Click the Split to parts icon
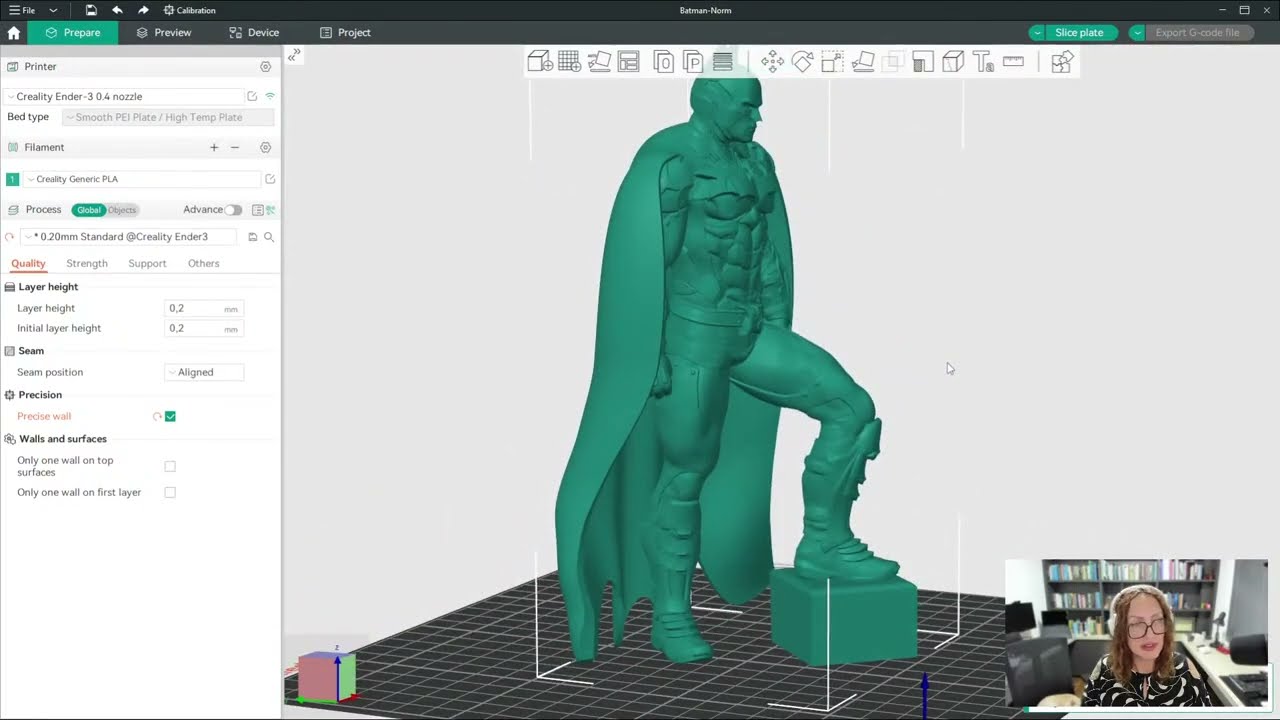 [693, 62]
